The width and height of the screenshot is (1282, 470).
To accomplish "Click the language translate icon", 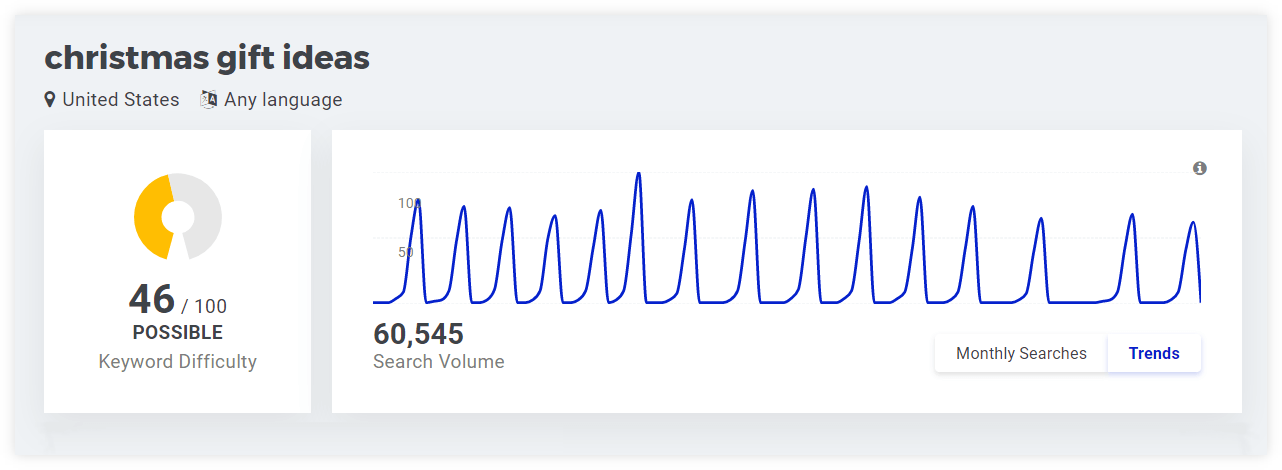I will click(x=209, y=100).
